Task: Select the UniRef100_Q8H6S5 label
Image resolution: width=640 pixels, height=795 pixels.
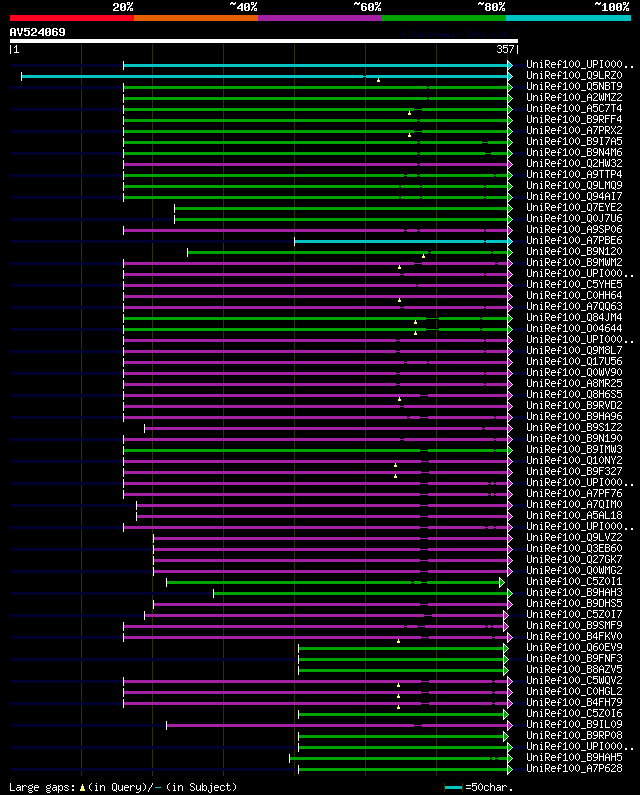Action: (x=574, y=394)
